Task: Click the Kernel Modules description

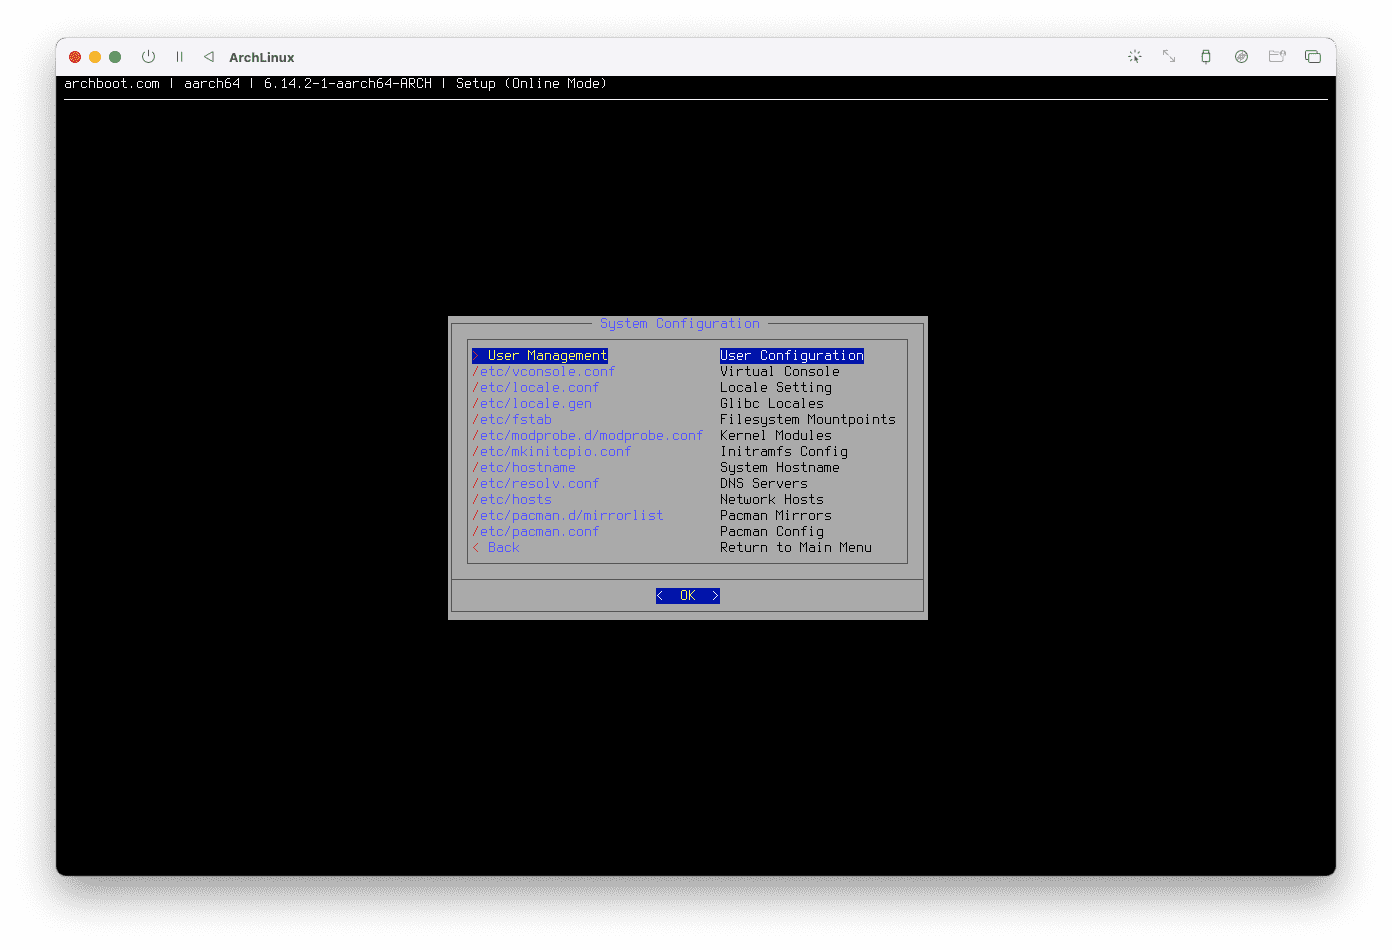Action: (776, 436)
